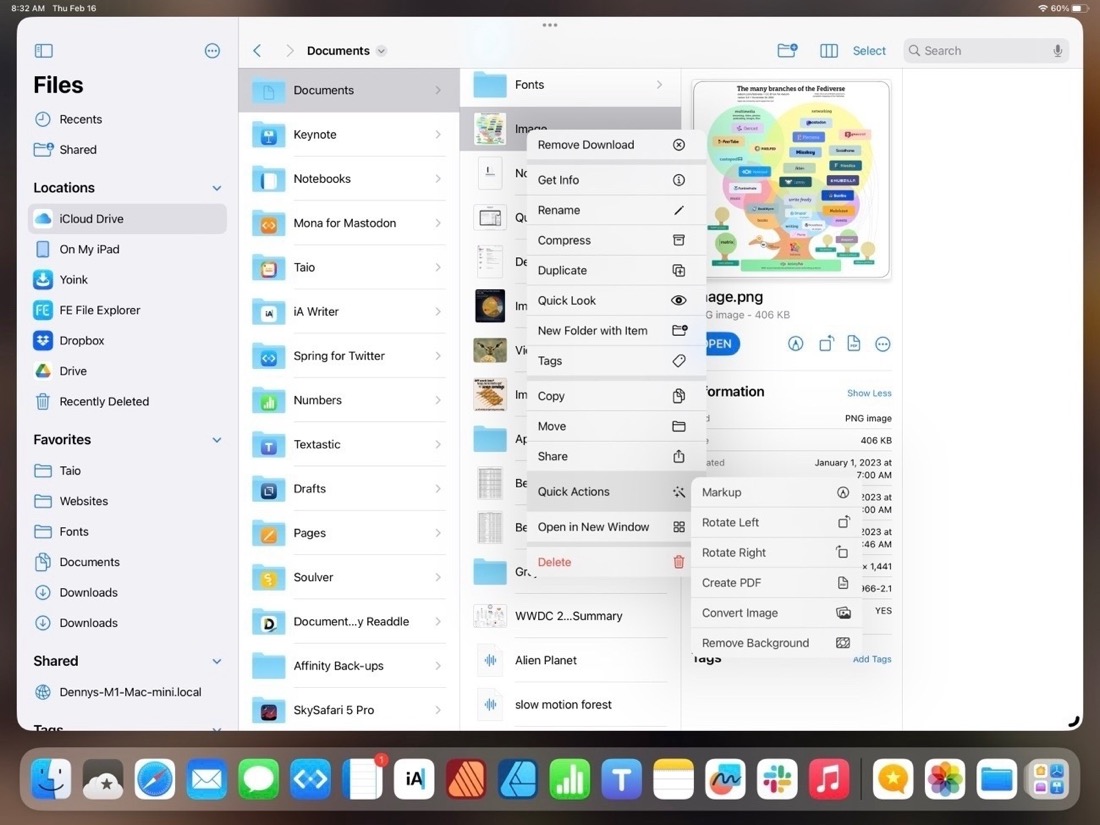Toggle the sidebar with the top-left sidebar icon
1100x825 pixels.
[43, 50]
